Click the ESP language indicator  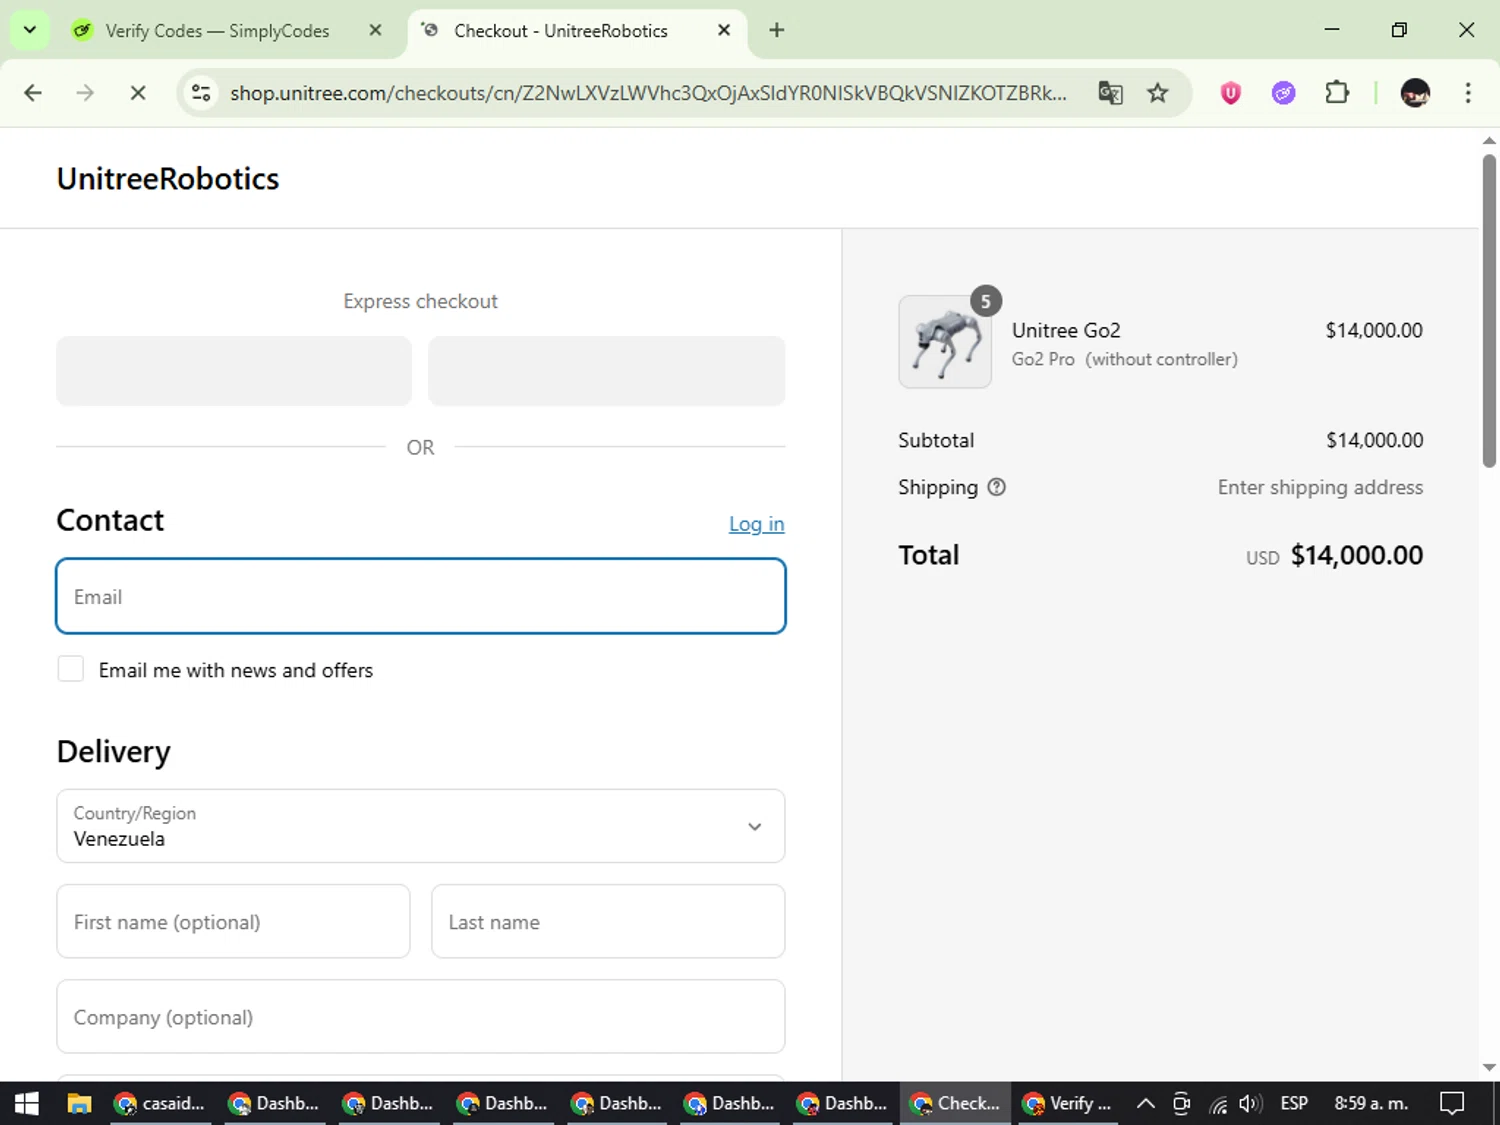point(1294,1103)
